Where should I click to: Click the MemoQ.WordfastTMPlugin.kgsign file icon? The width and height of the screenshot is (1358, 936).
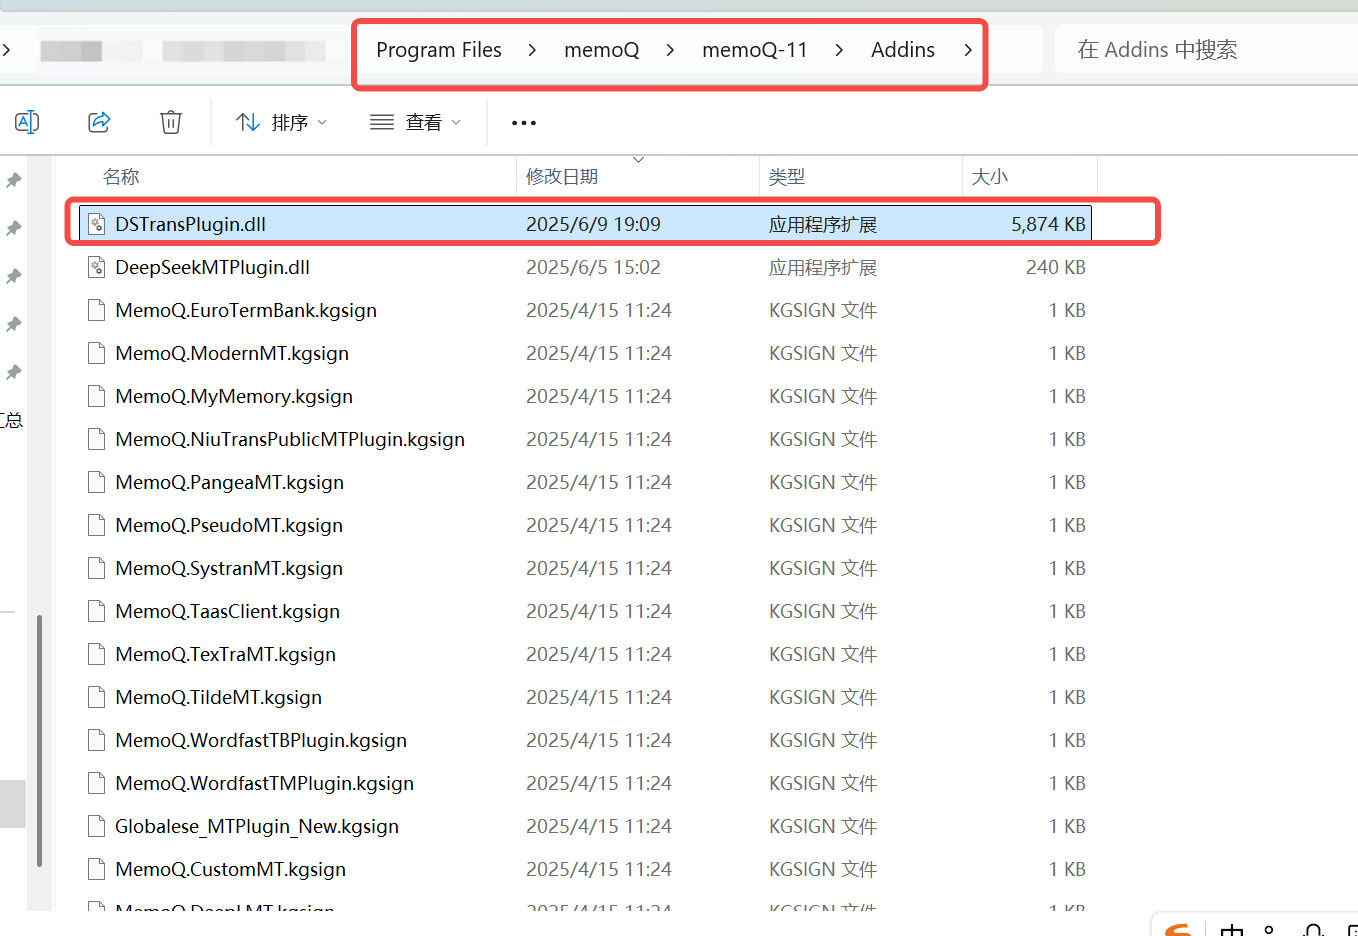coord(96,783)
